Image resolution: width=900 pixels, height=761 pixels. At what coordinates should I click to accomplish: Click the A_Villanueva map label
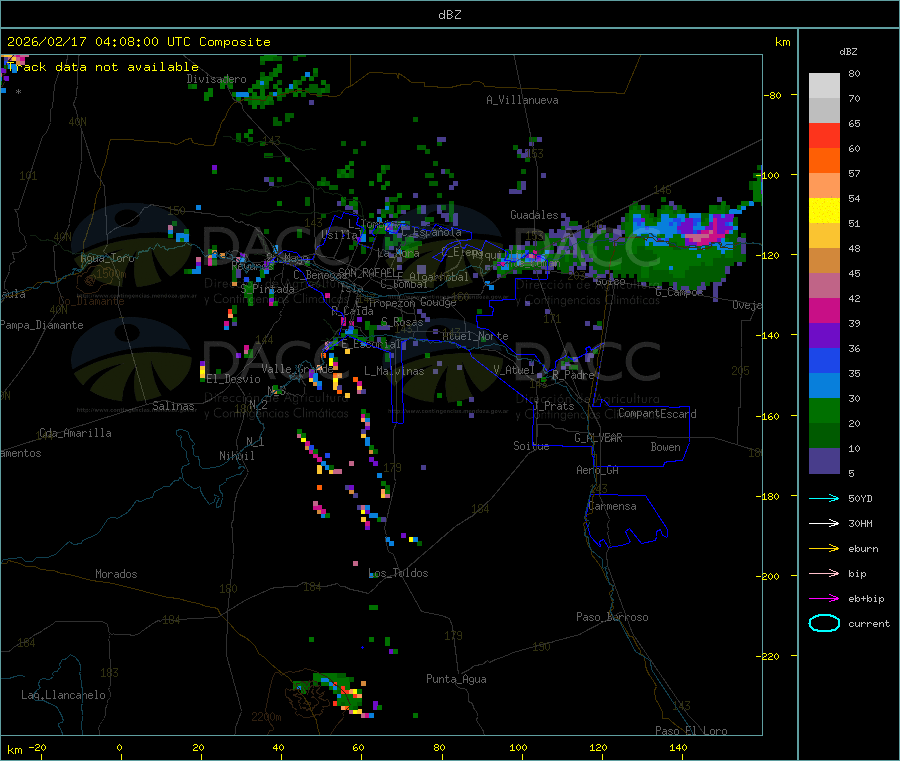(522, 100)
